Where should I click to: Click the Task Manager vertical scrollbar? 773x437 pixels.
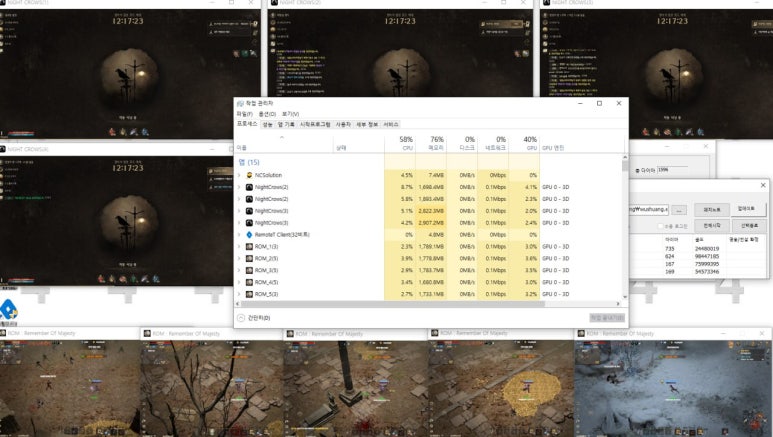625,227
